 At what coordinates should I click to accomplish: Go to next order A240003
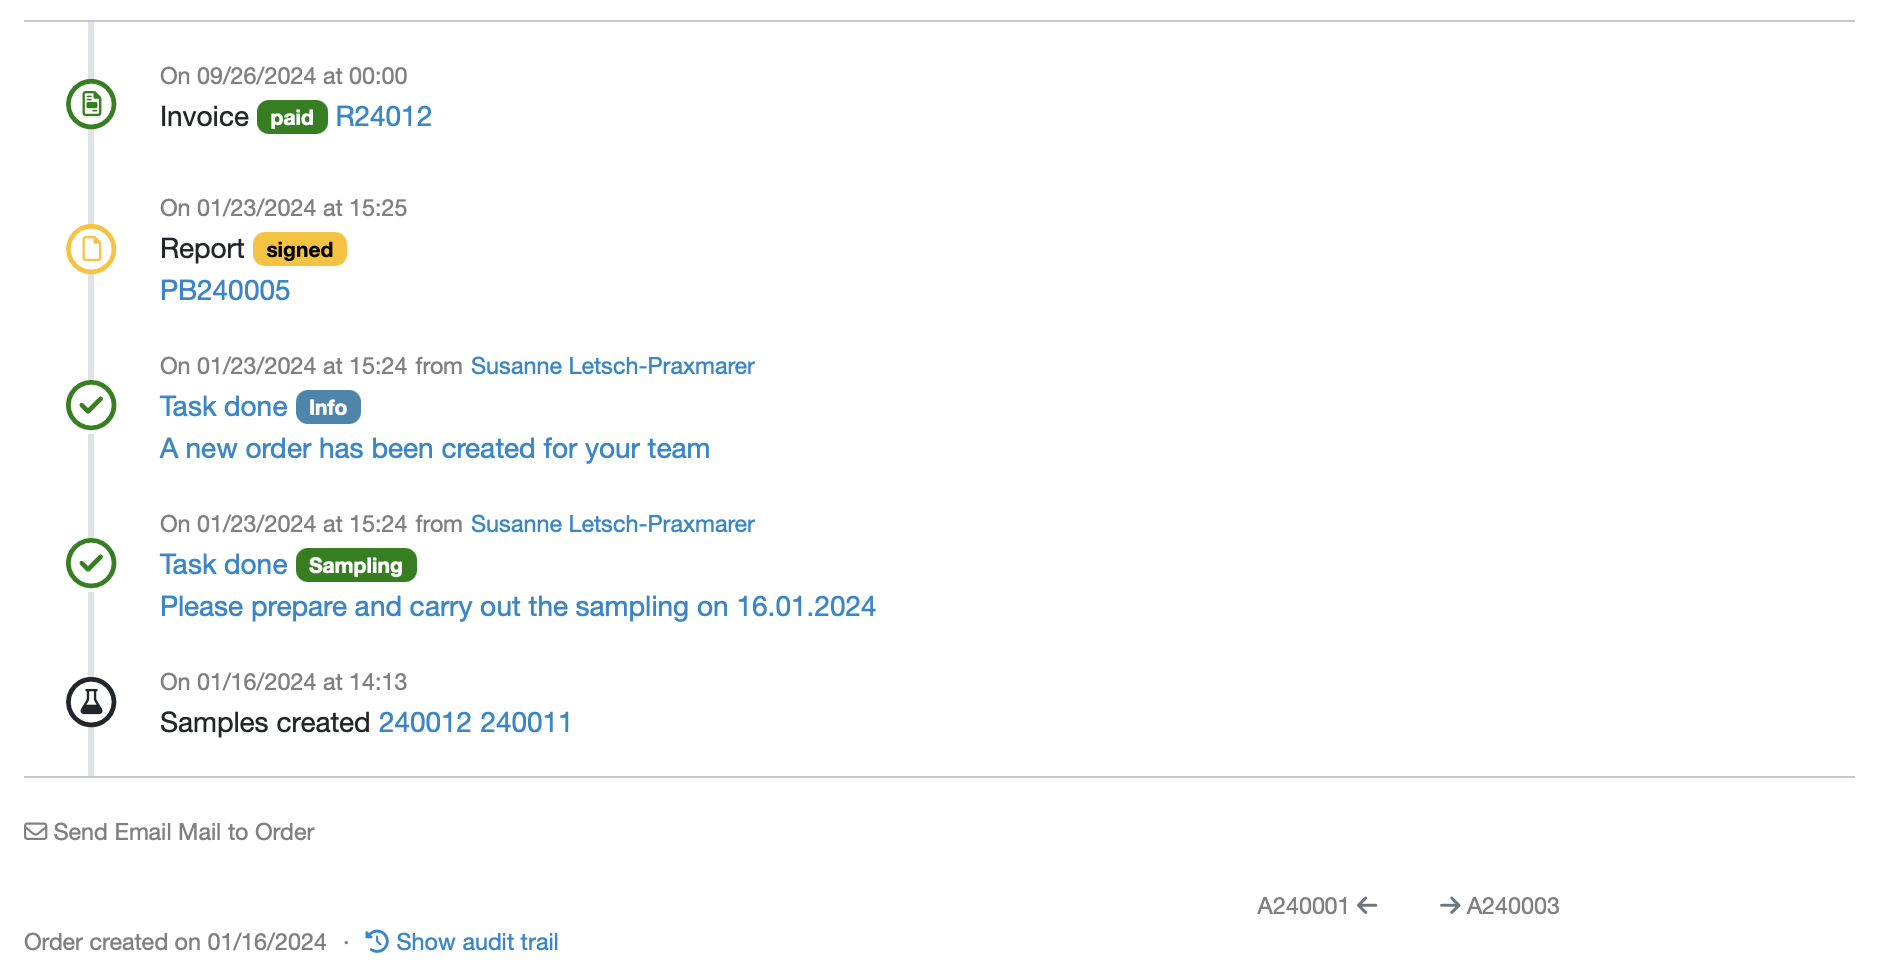1512,906
